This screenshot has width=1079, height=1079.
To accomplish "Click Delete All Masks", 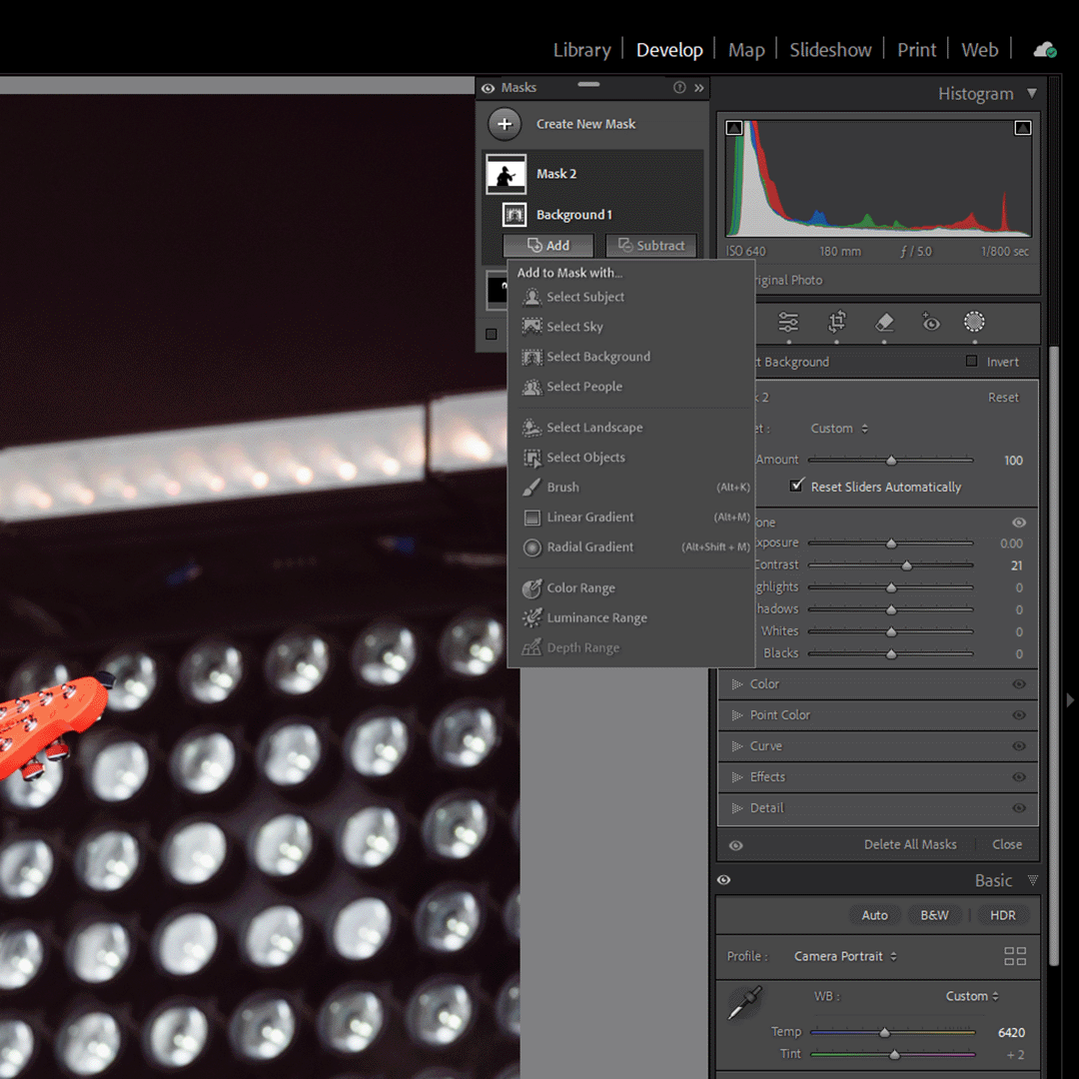I will coord(910,844).
